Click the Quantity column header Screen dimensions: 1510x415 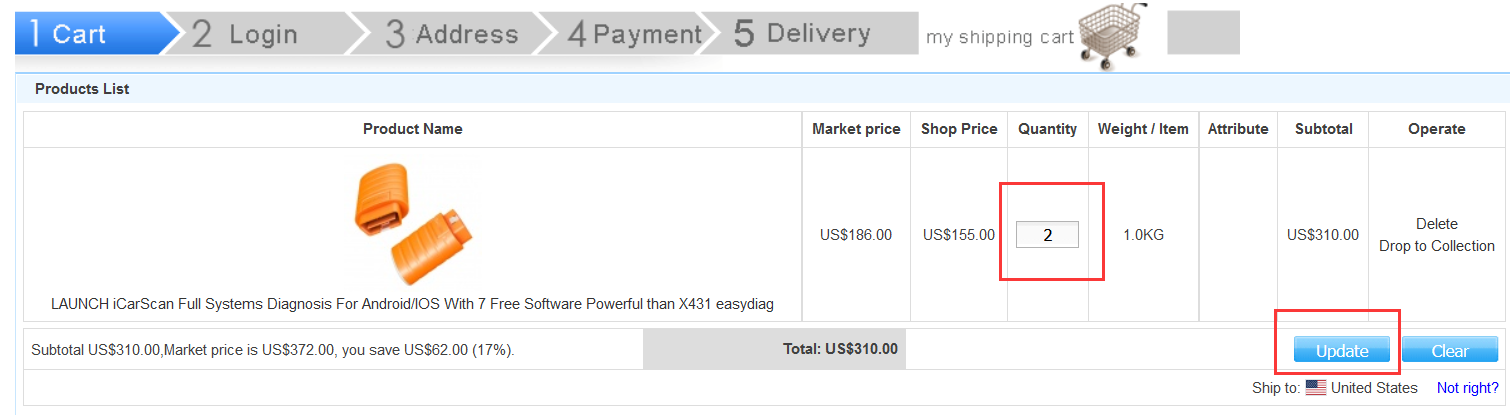click(x=1048, y=129)
